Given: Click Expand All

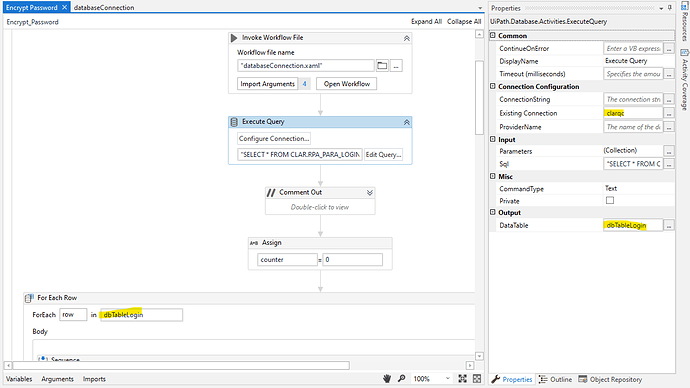Looking at the screenshot, I should click(426, 21).
